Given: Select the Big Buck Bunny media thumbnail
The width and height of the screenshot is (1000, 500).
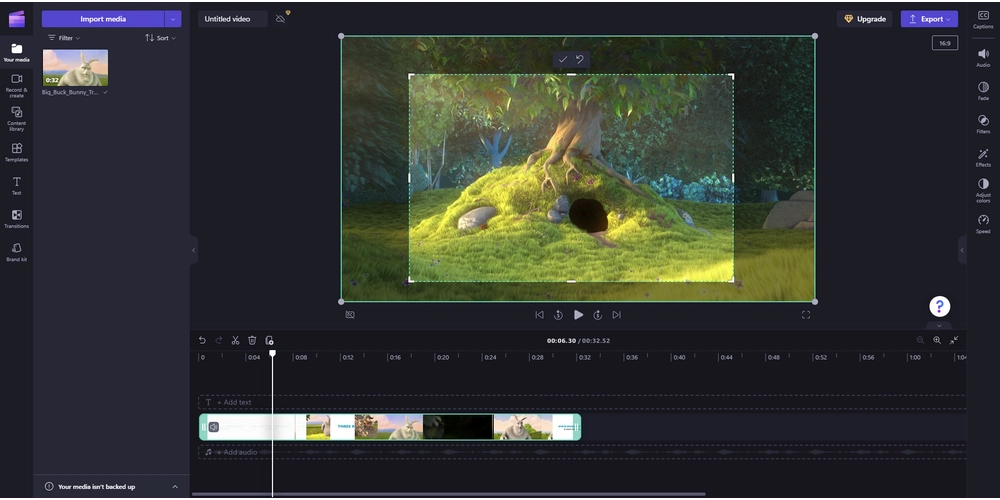Looking at the screenshot, I should point(75,68).
